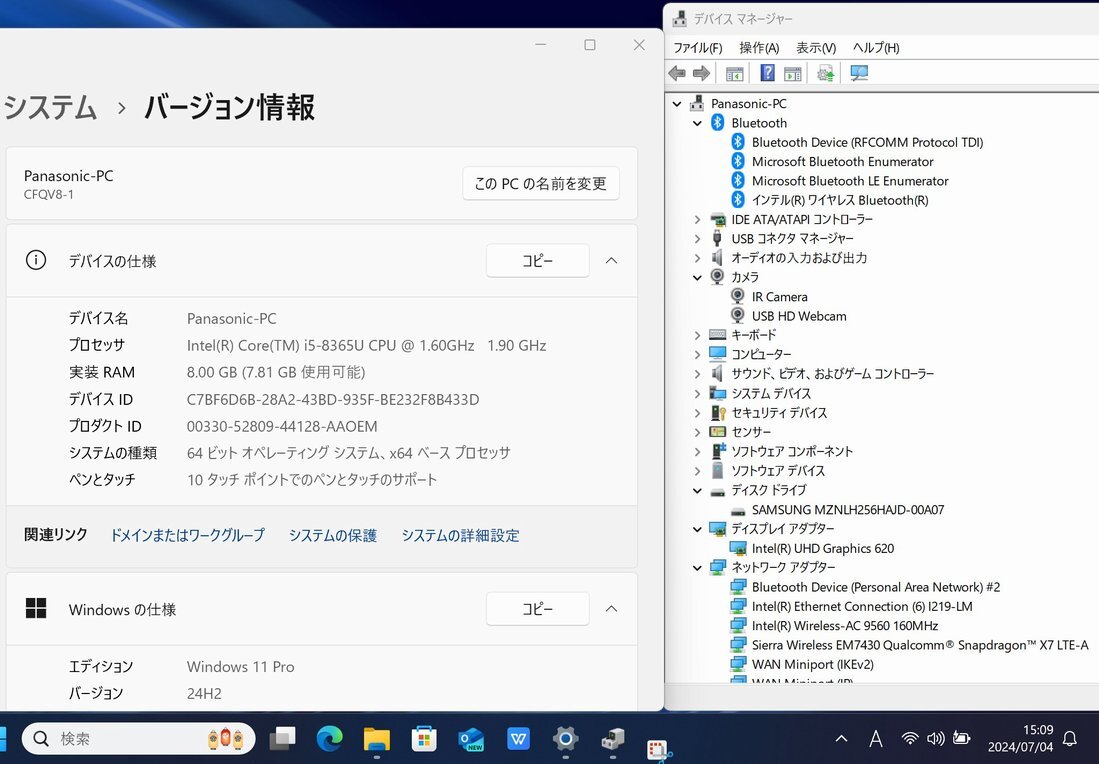1099x764 pixels.
Task: Collapse the ネットワーク アダプター category
Action: [697, 567]
